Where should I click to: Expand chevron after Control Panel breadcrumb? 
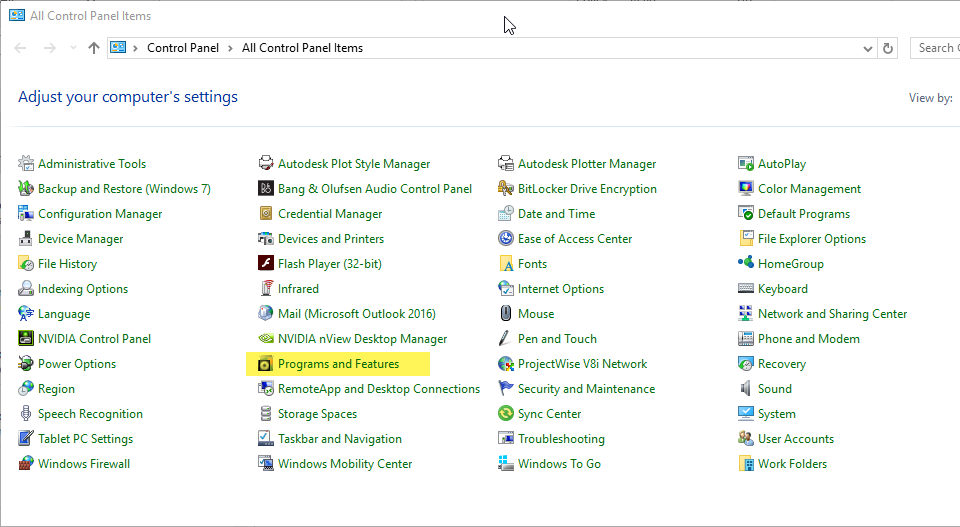pyautogui.click(x=230, y=48)
